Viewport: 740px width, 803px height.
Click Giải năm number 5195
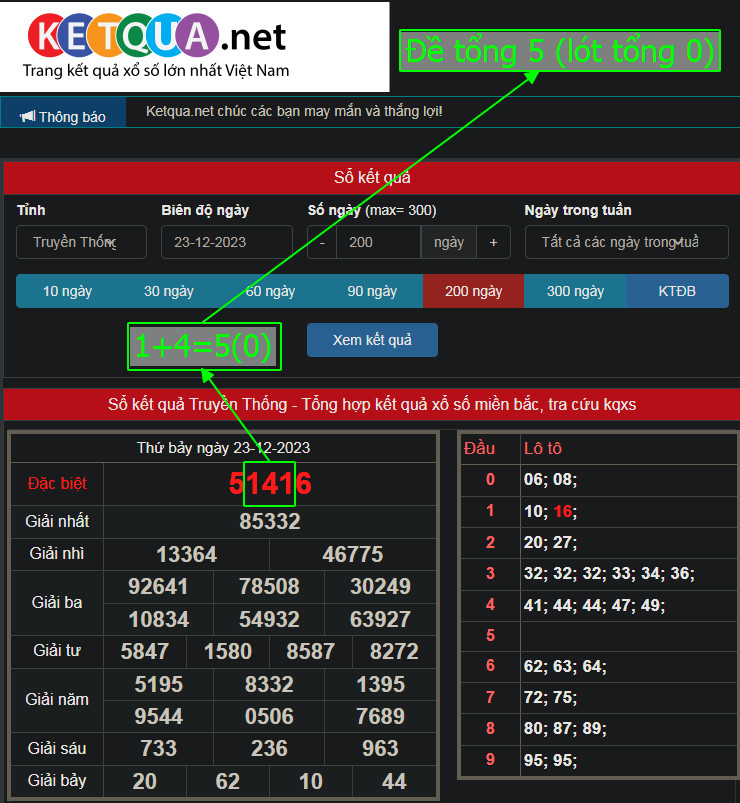159,684
